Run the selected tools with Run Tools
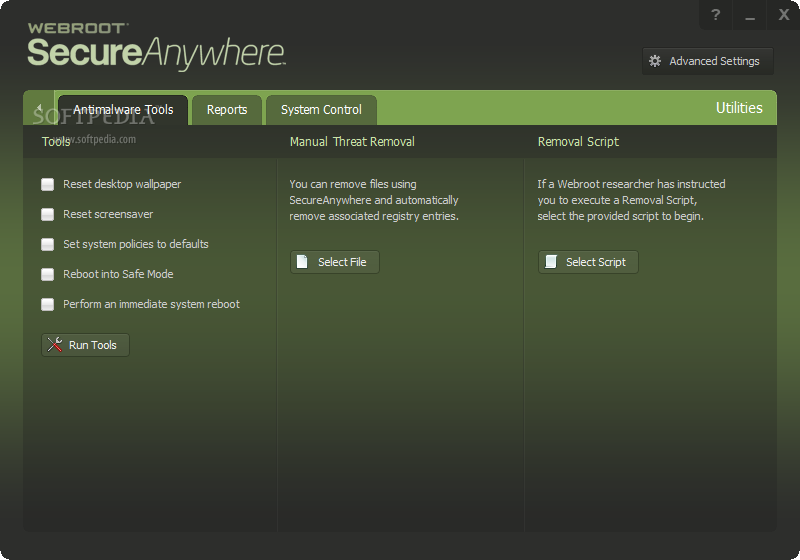Image resolution: width=800 pixels, height=560 pixels. tap(85, 345)
